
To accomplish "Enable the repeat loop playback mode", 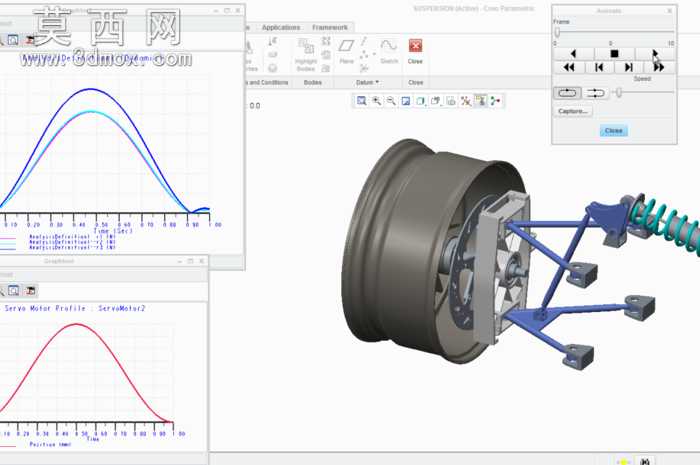I will point(567,93).
